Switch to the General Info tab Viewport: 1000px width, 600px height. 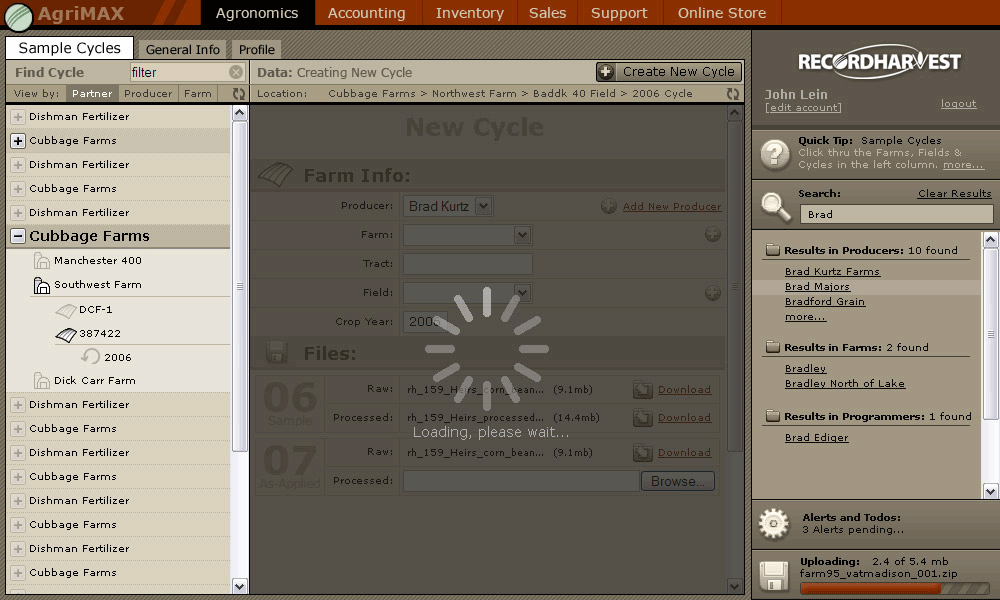[183, 49]
